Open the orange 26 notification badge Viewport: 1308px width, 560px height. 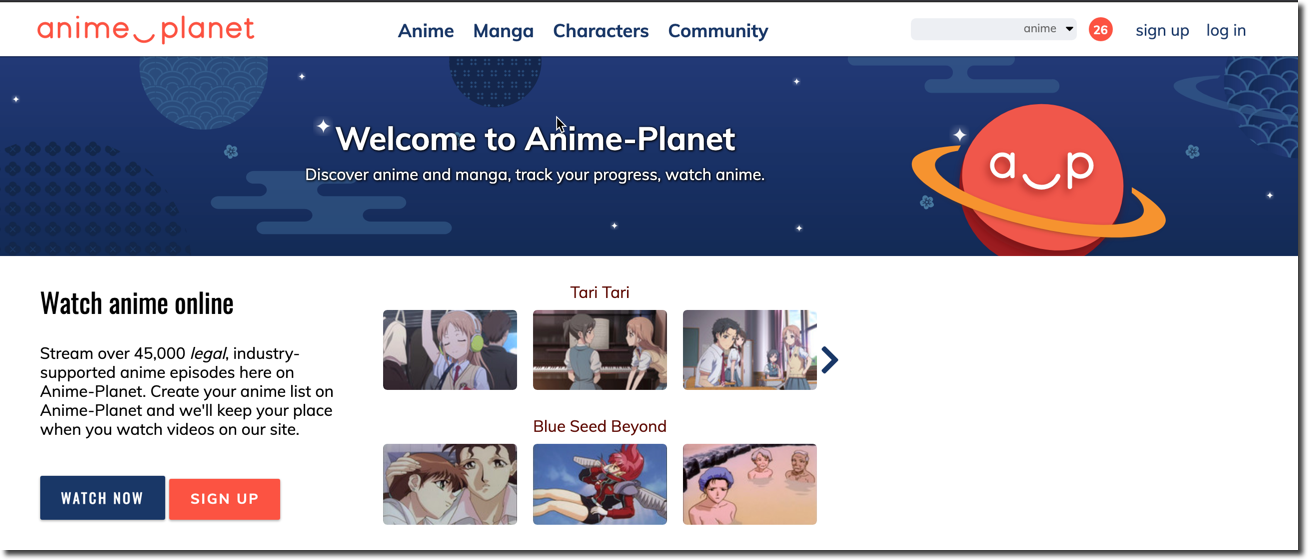pos(1100,30)
